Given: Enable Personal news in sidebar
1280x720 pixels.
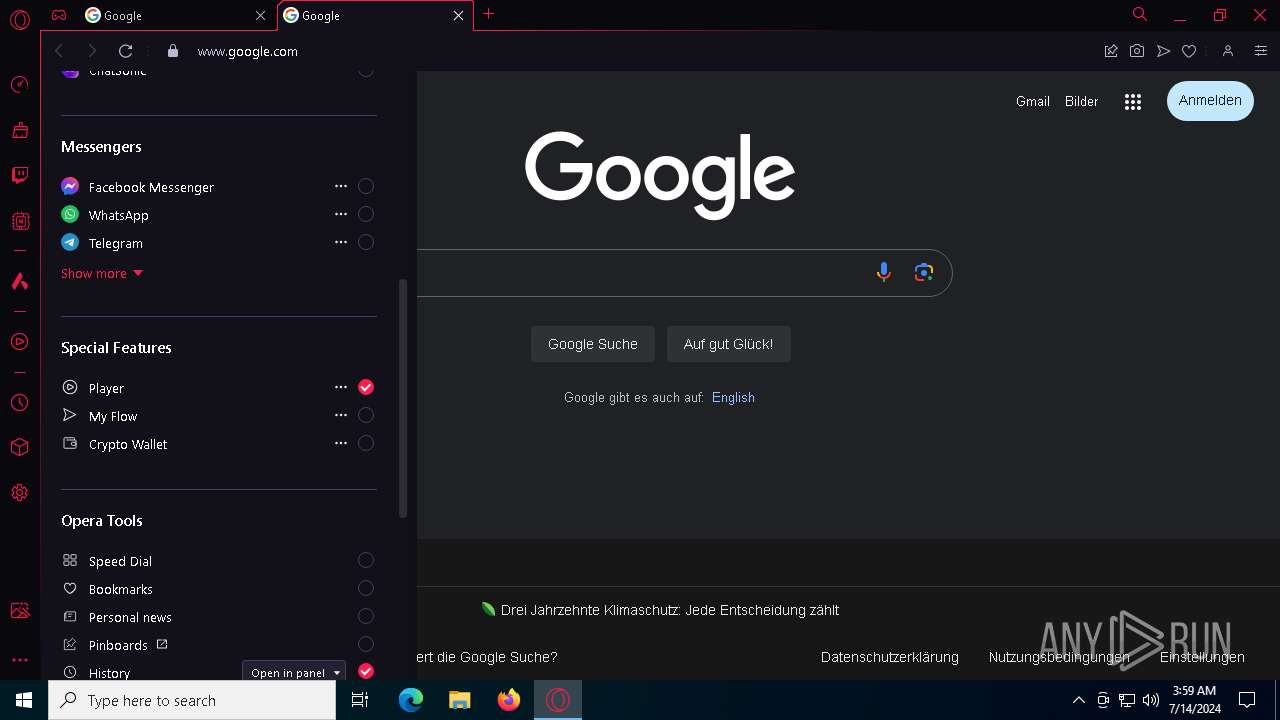Looking at the screenshot, I should click(366, 616).
